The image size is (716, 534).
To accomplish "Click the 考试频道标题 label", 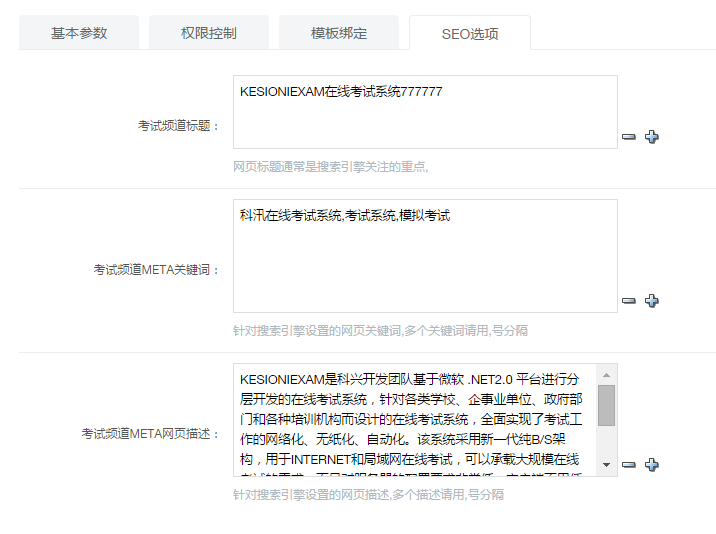I will (x=179, y=126).
